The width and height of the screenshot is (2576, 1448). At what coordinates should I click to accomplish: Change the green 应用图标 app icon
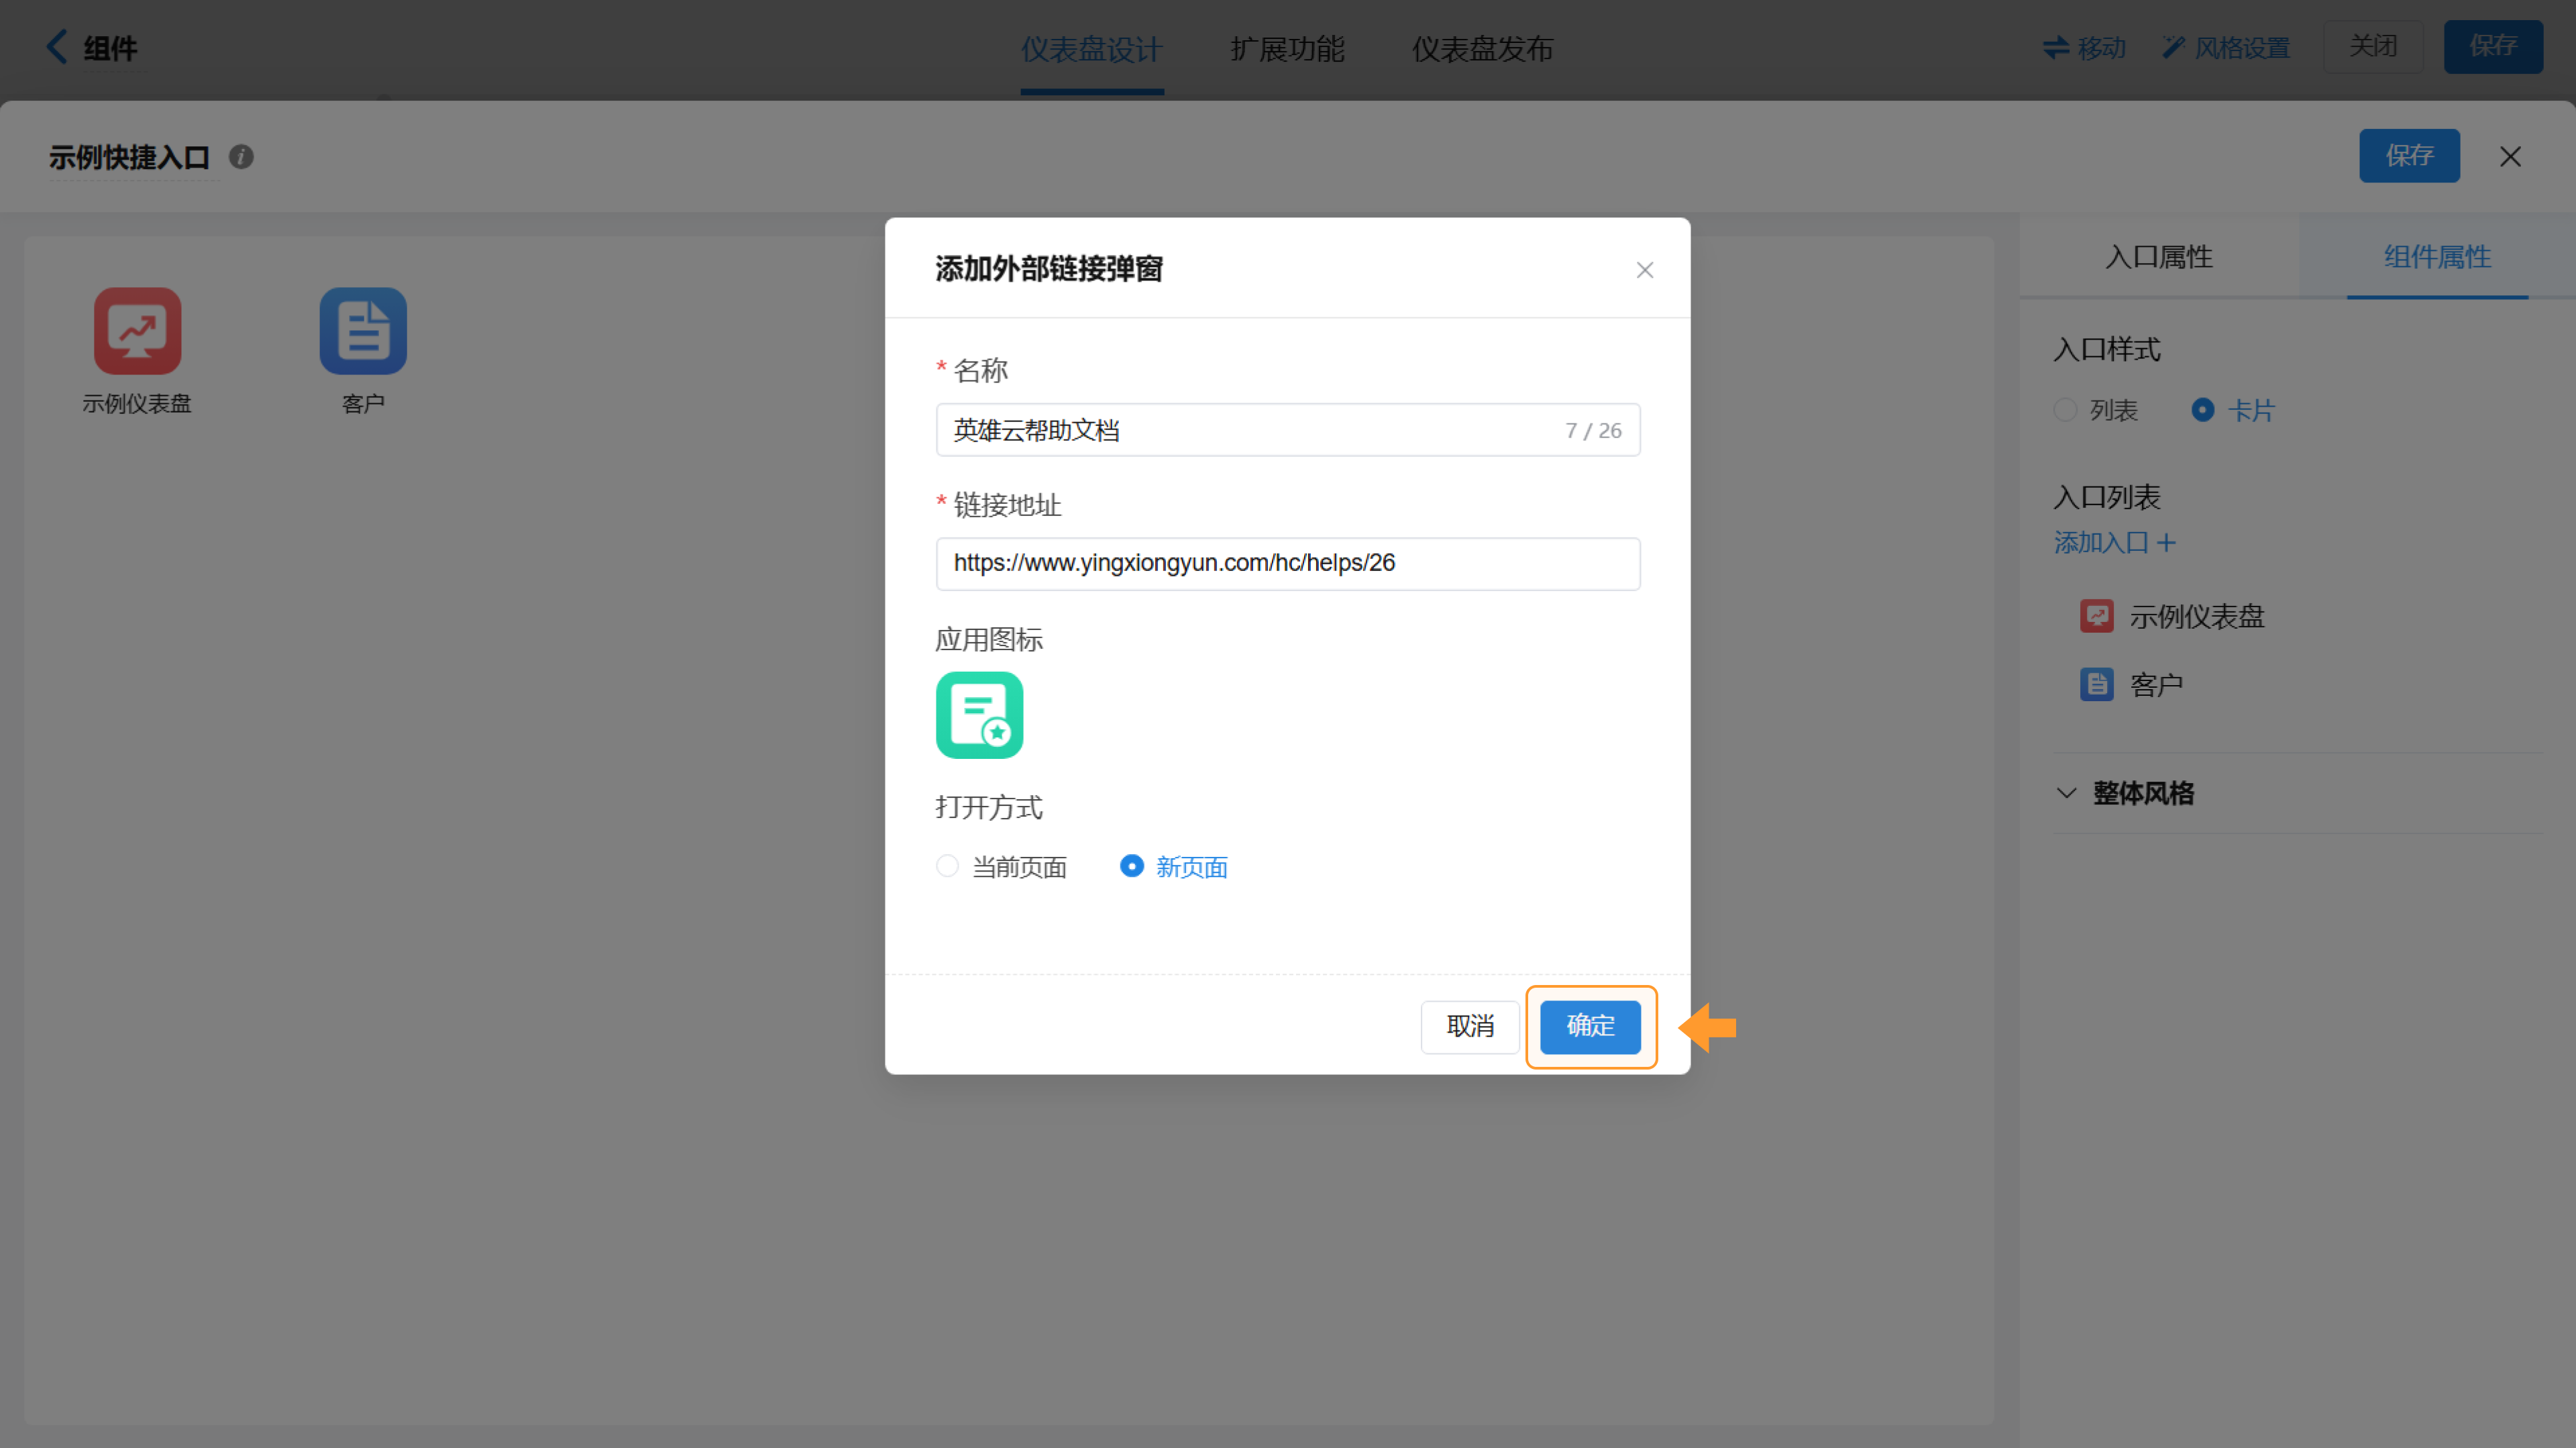point(979,715)
